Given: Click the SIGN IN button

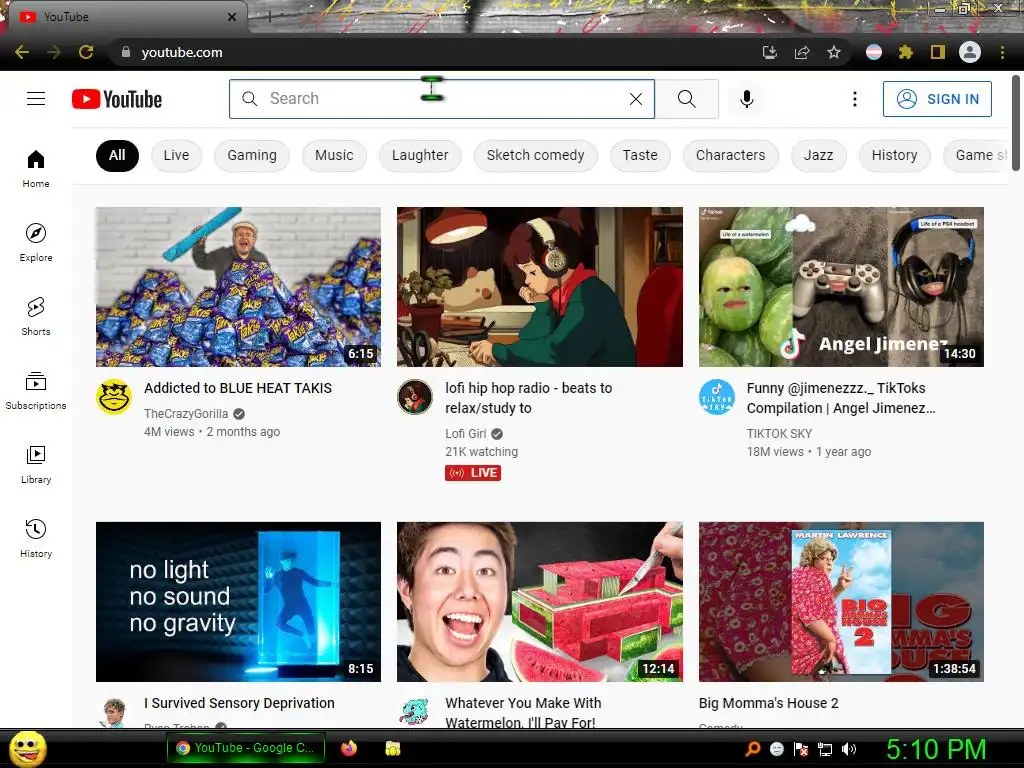Looking at the screenshot, I should pos(937,99).
